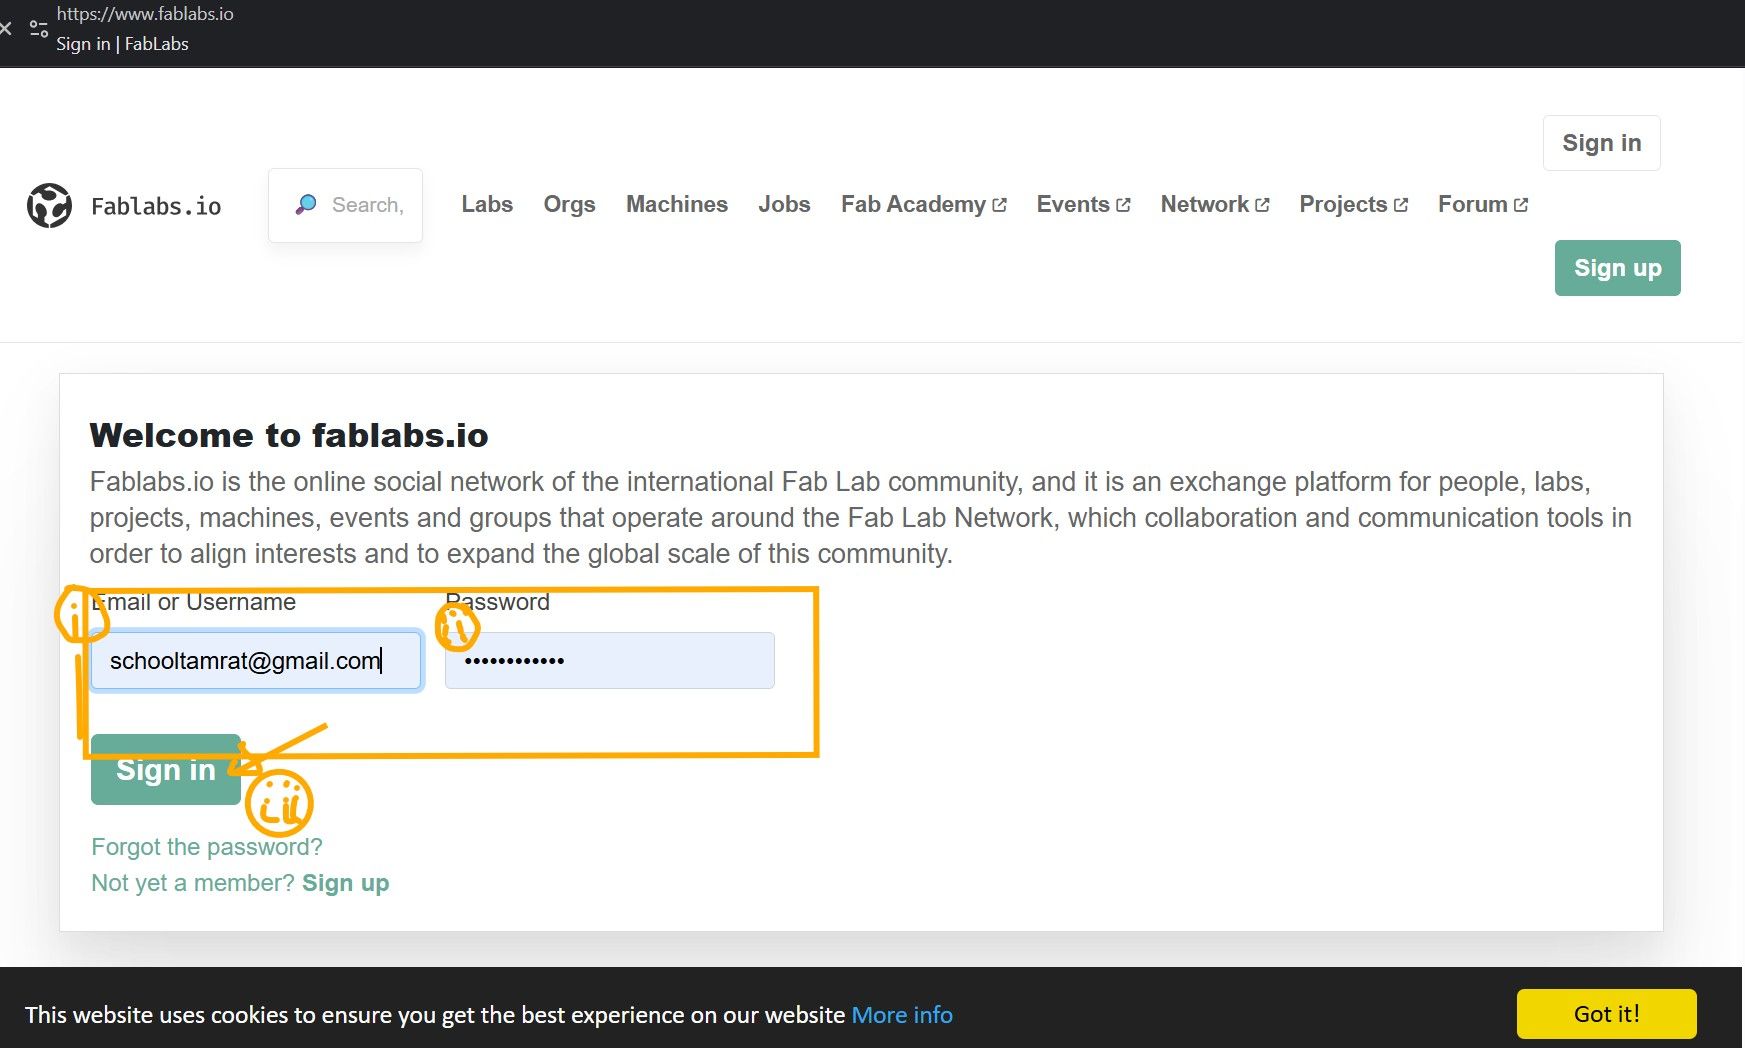The image size is (1745, 1048).
Task: Open the More info cookie link
Action: [902, 1015]
